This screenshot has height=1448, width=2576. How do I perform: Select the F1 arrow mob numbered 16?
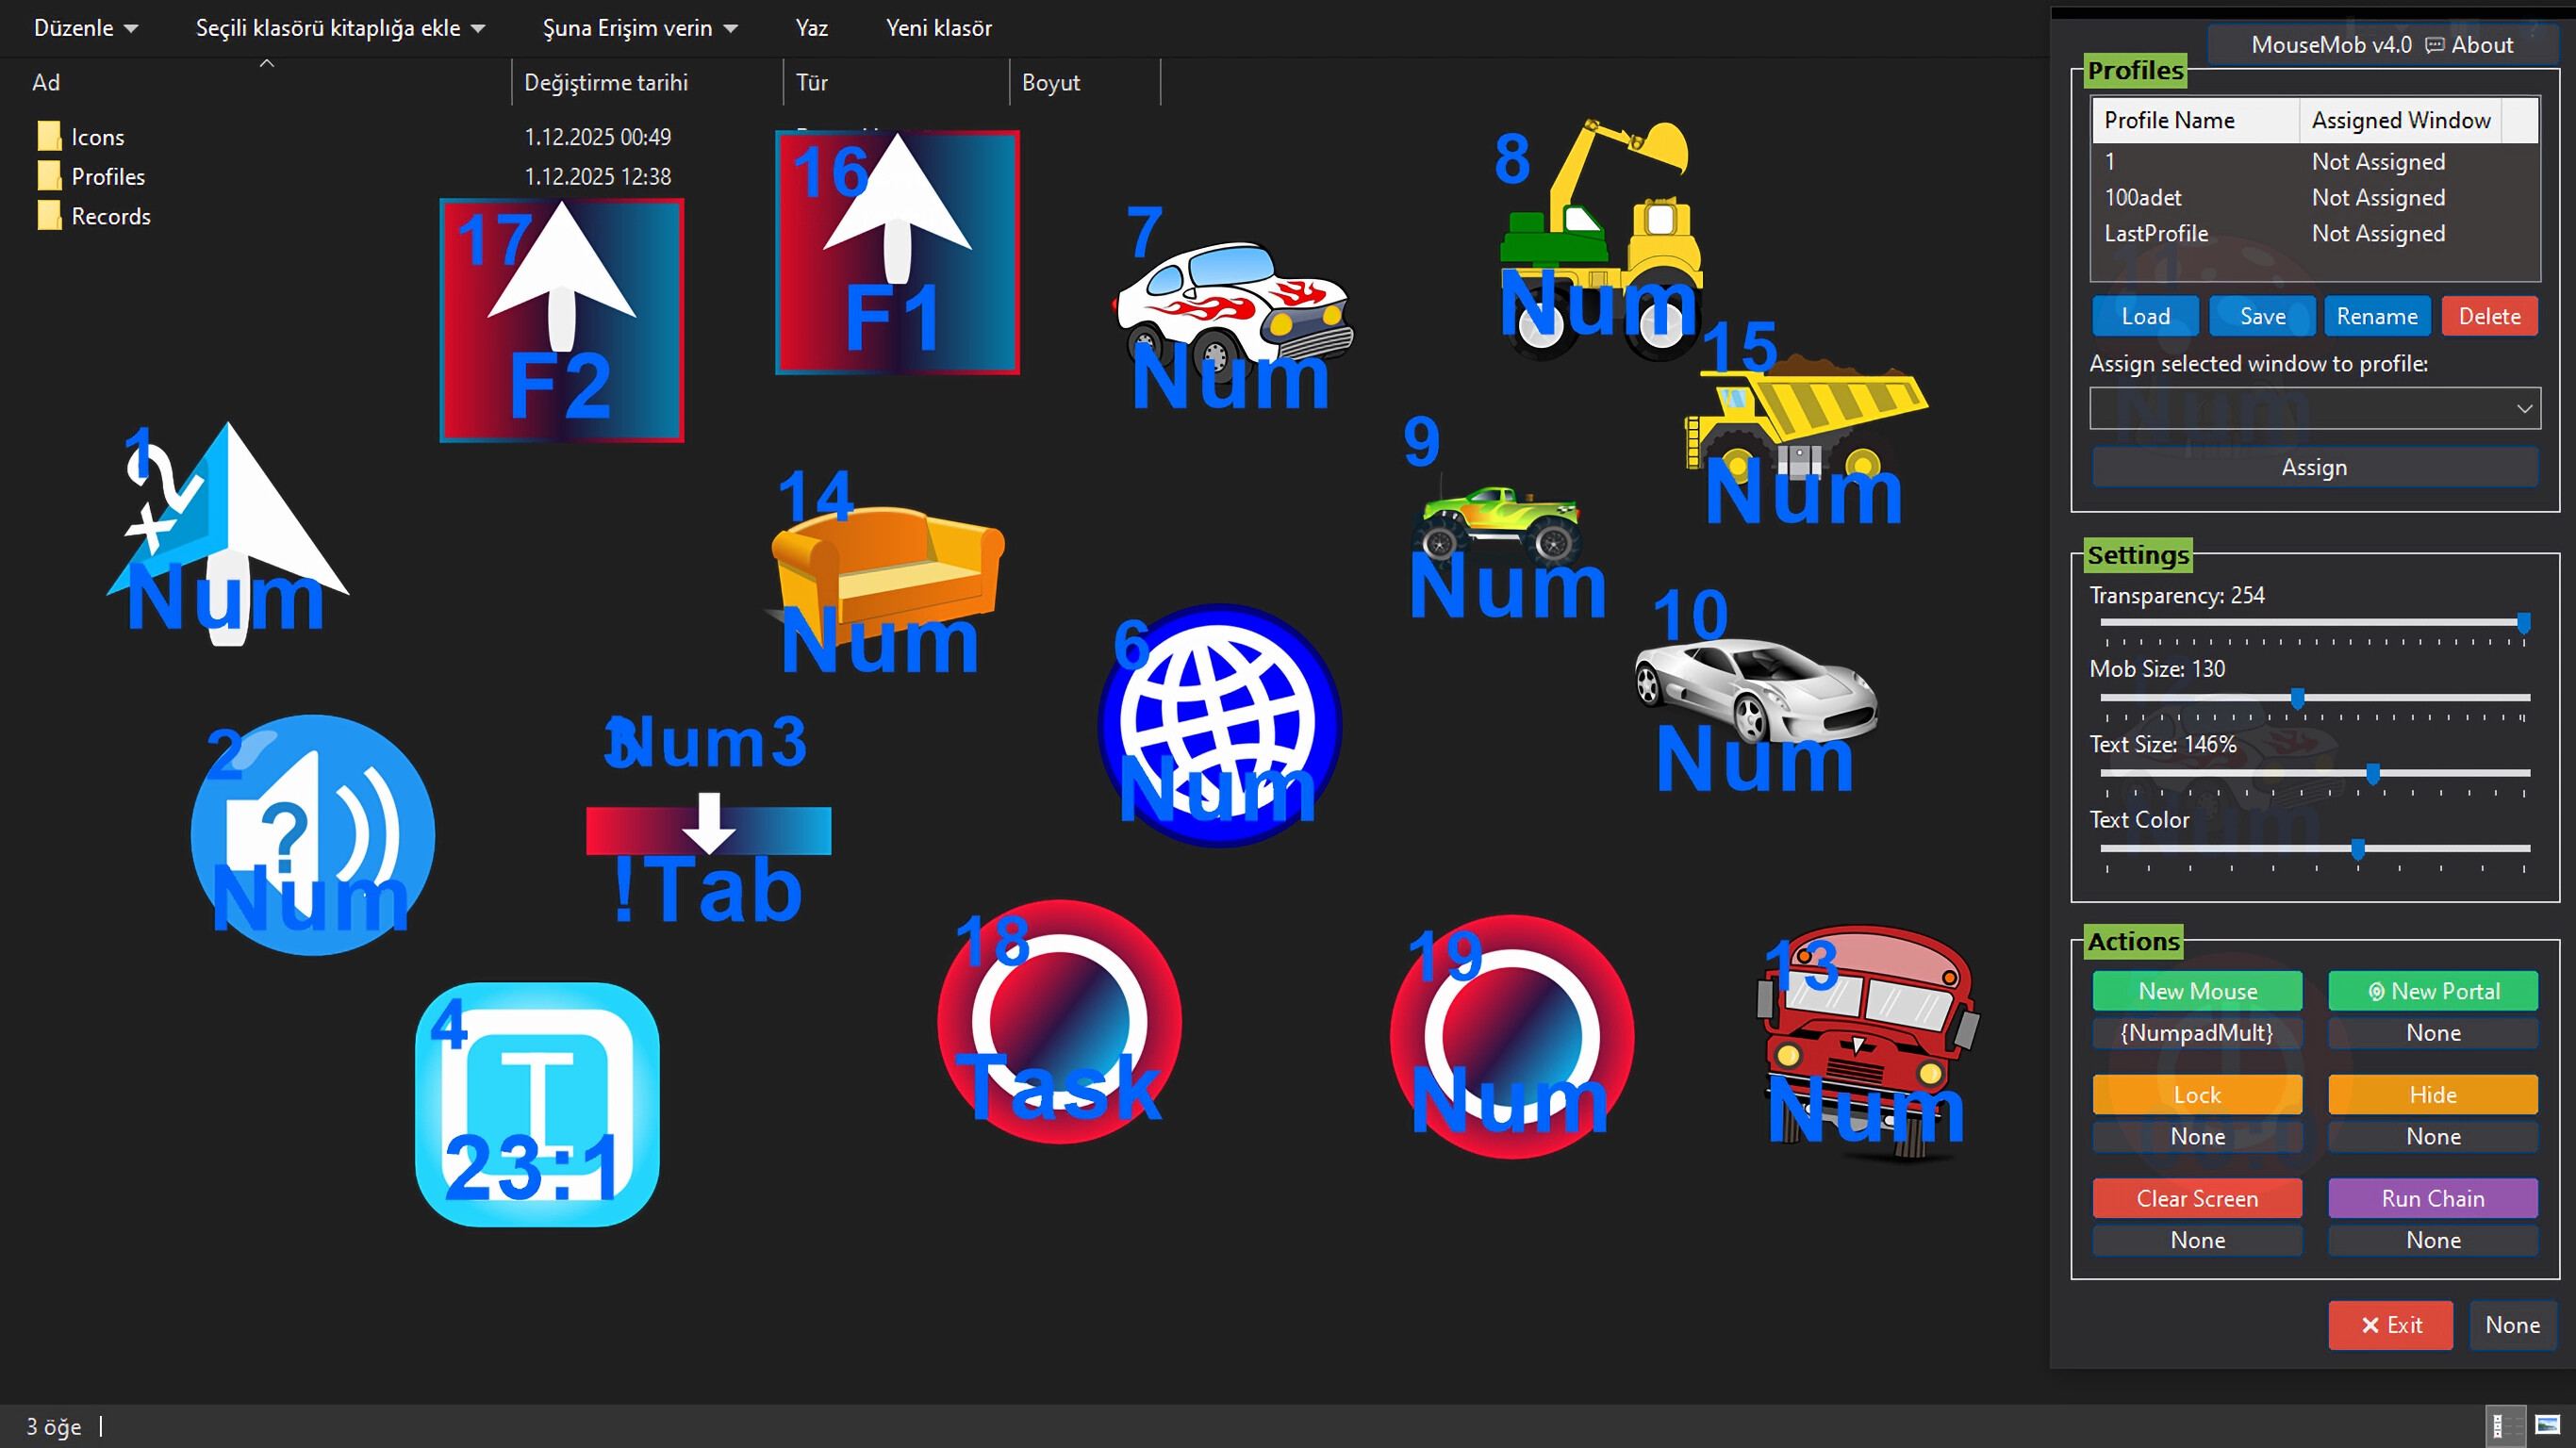897,250
